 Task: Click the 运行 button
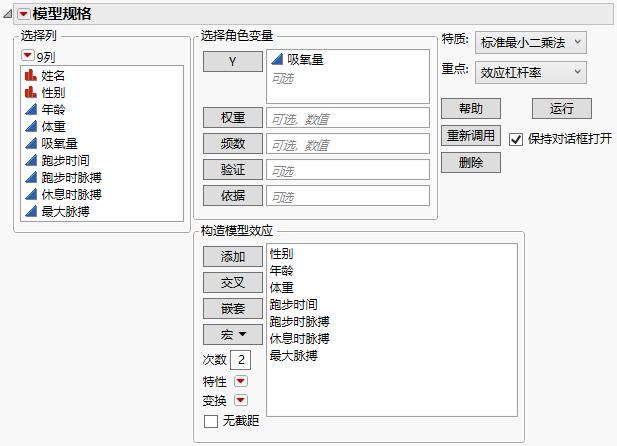click(x=562, y=108)
